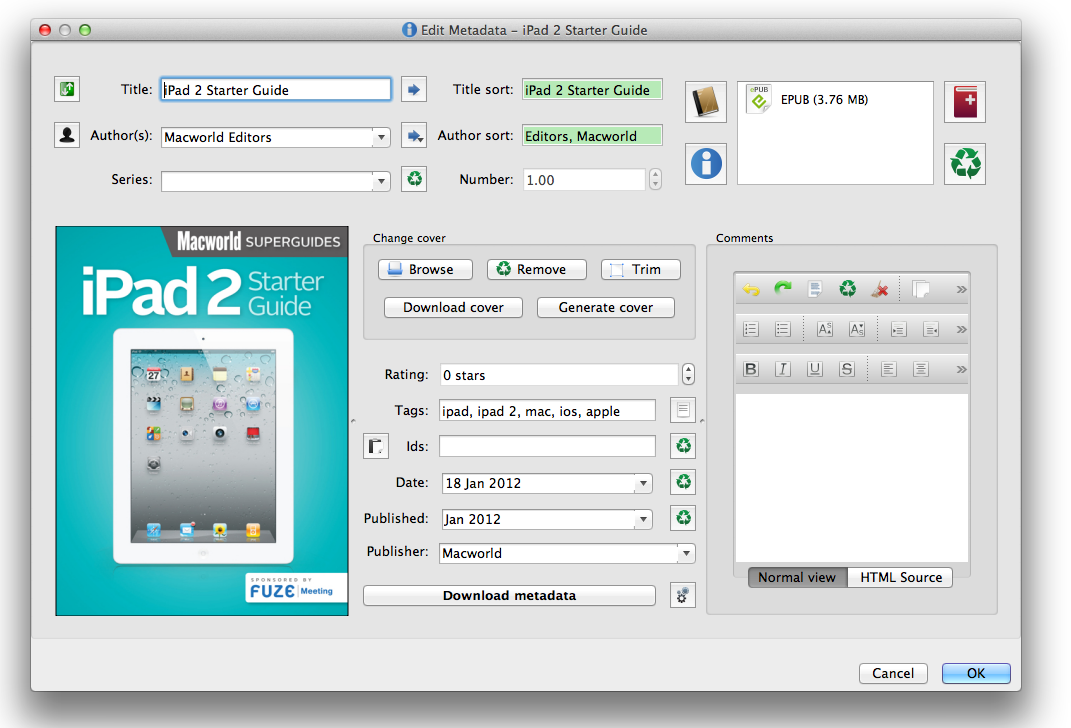Expand the overflow chevron in the bold/italic toolbar row
The width and height of the screenshot is (1071, 728).
tap(961, 369)
